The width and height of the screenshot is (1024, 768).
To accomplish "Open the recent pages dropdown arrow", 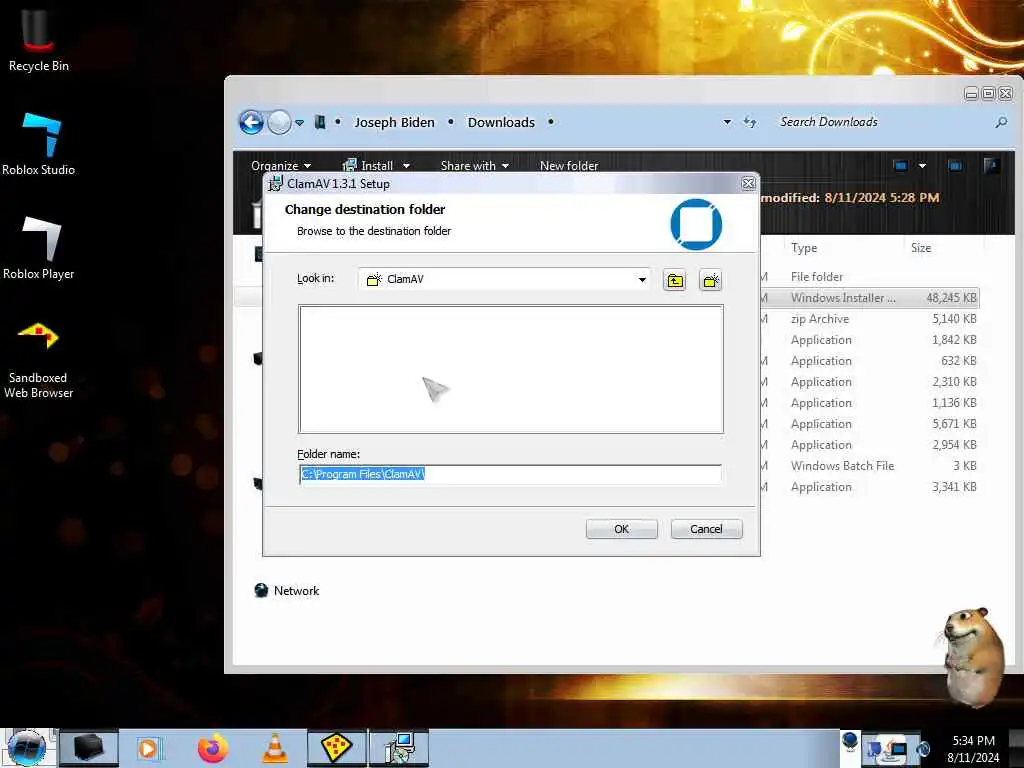I will coord(299,122).
